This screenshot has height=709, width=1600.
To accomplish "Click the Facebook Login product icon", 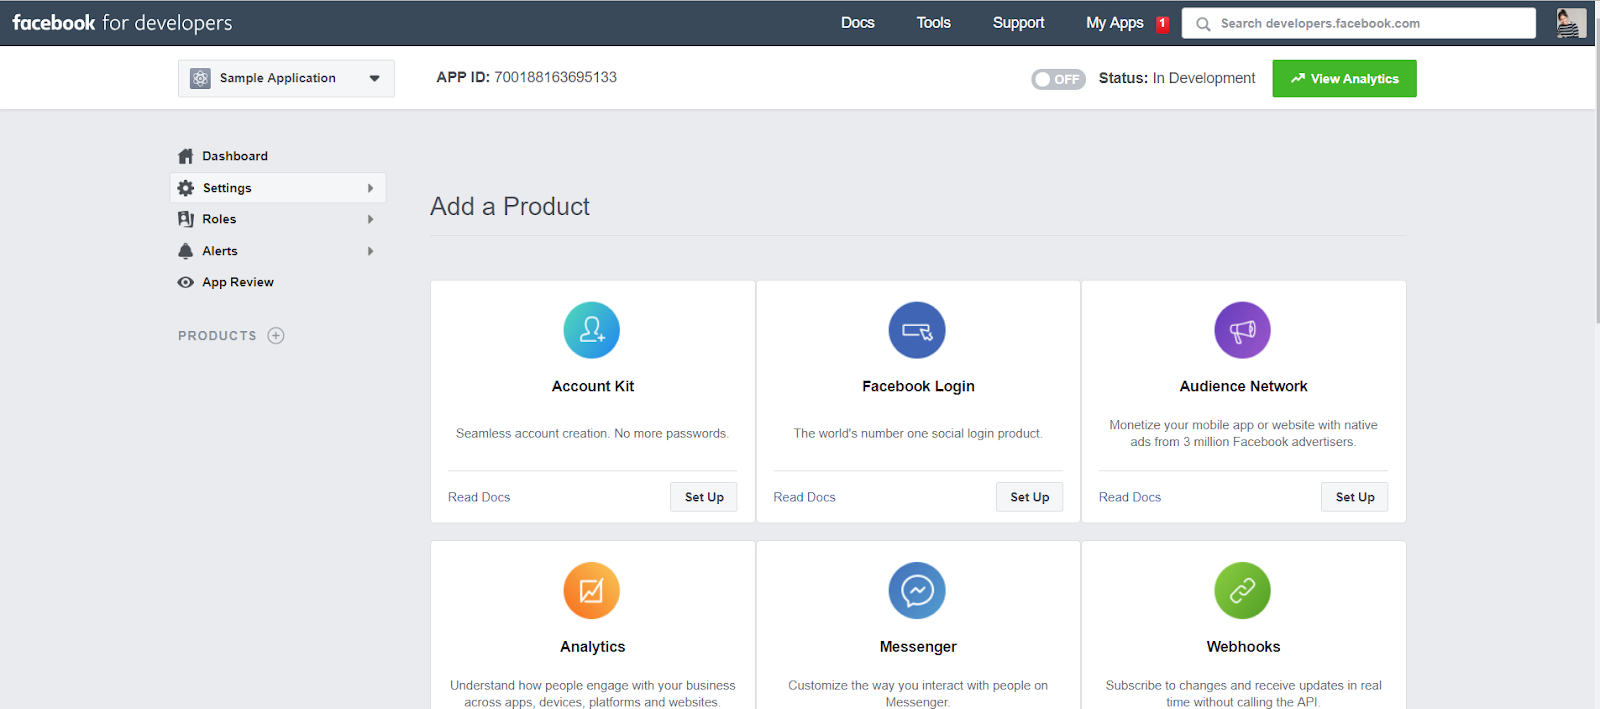I will point(917,330).
